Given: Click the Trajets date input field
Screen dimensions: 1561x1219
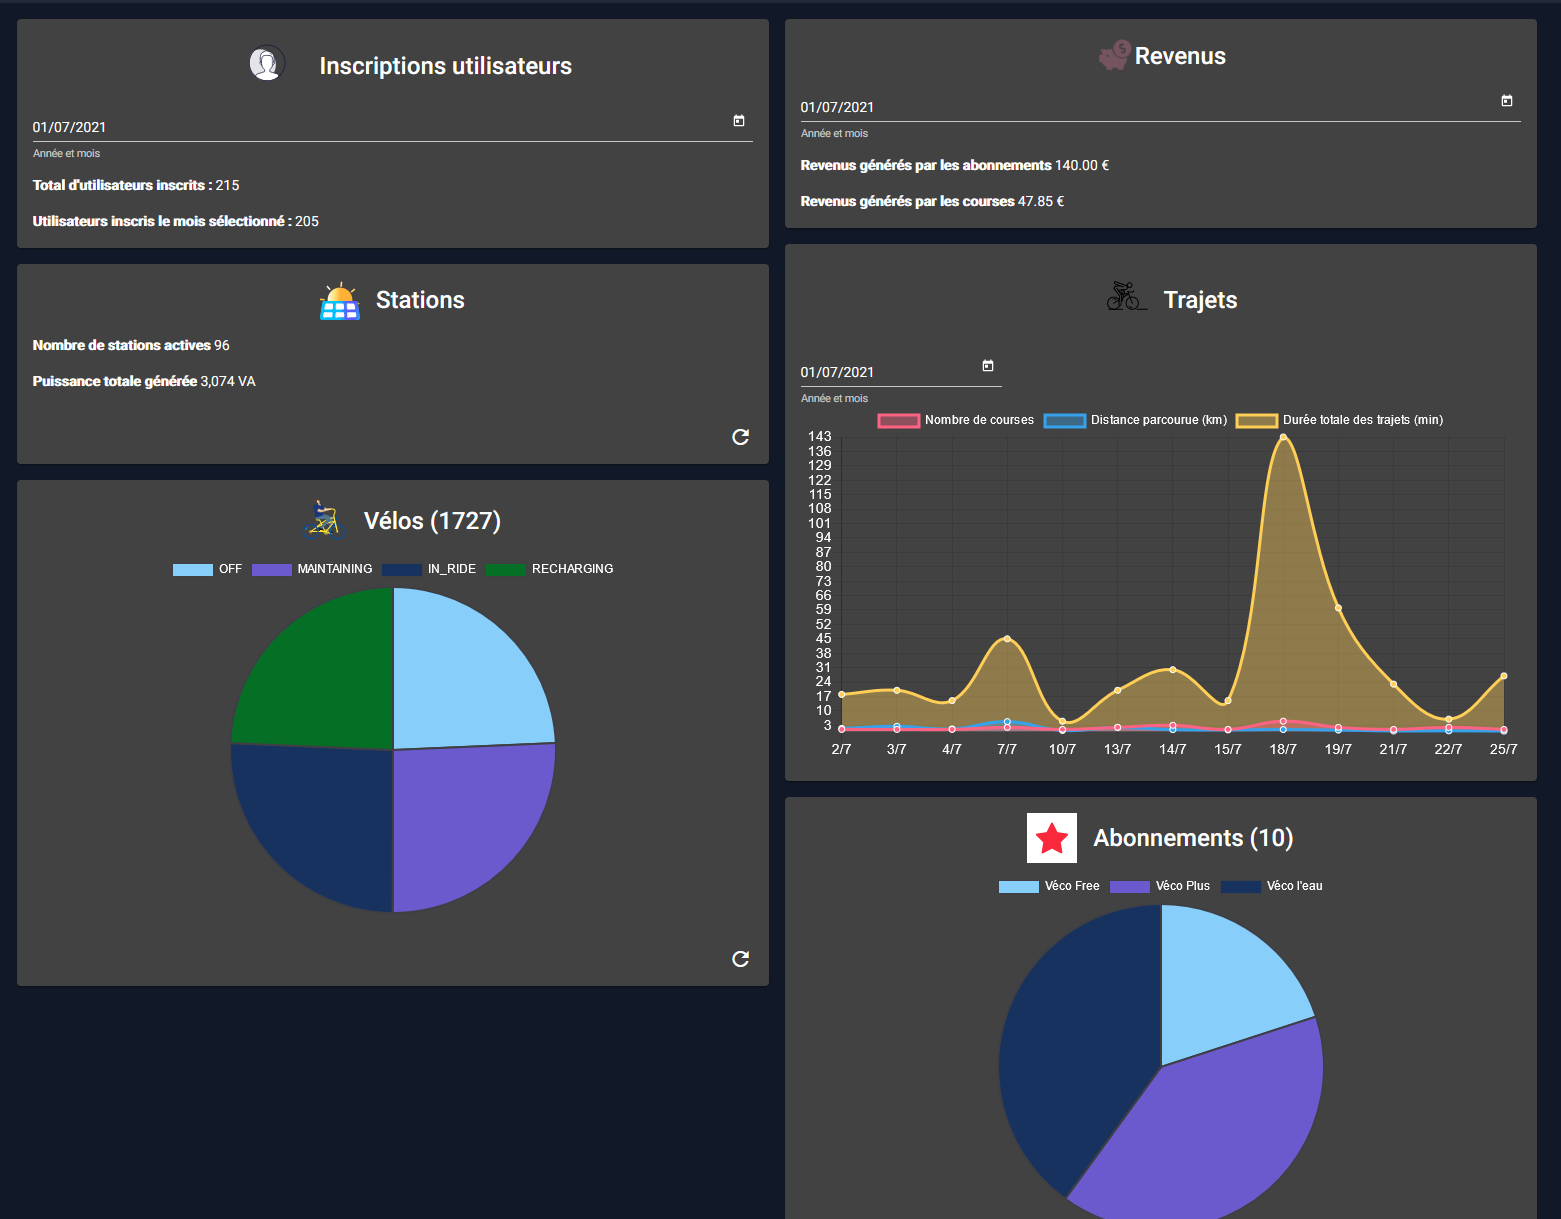Looking at the screenshot, I should 901,372.
